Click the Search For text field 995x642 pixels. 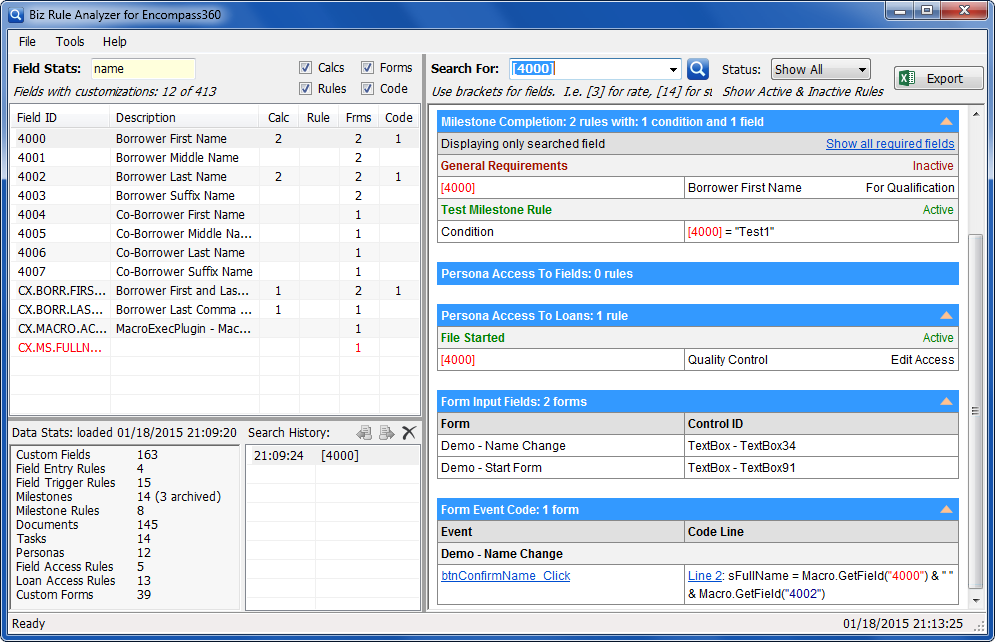pos(588,69)
